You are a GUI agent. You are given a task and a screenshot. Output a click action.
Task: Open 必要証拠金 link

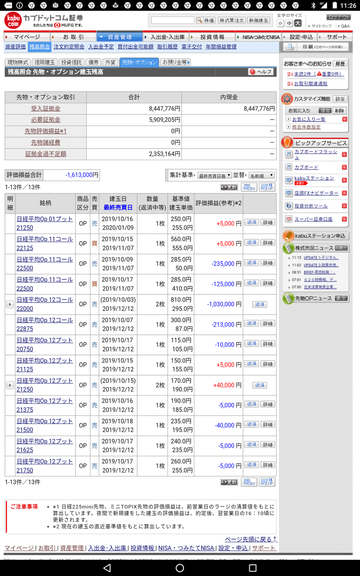(46, 120)
